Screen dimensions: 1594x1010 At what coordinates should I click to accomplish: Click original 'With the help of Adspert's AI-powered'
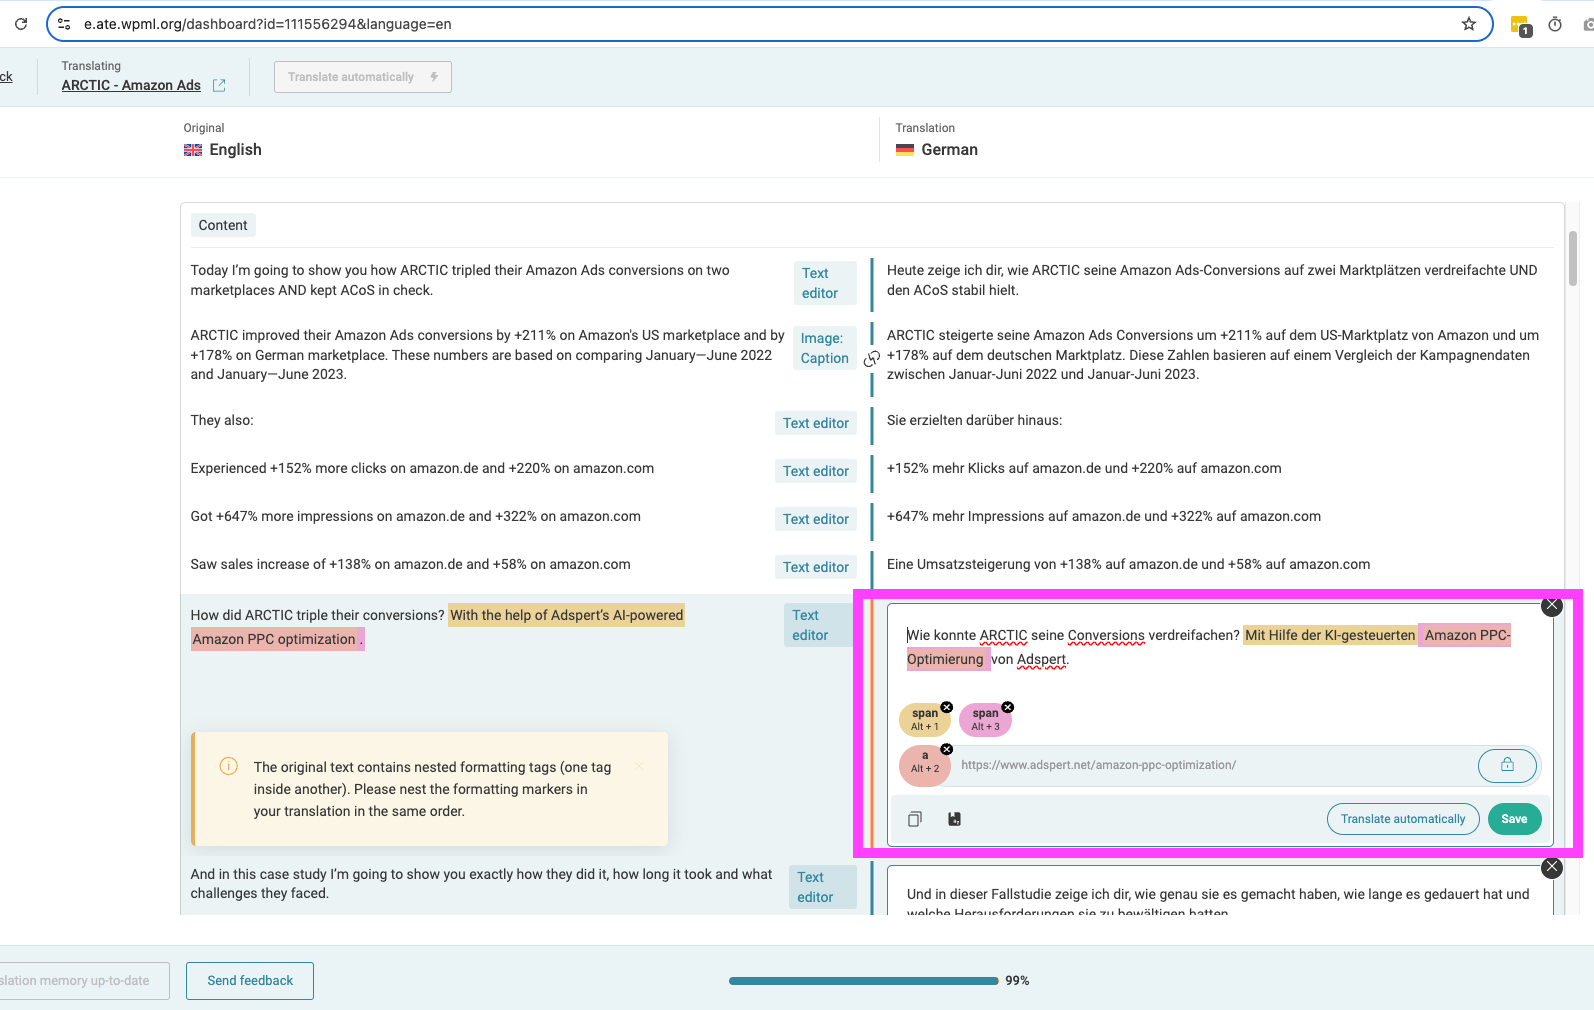567,615
